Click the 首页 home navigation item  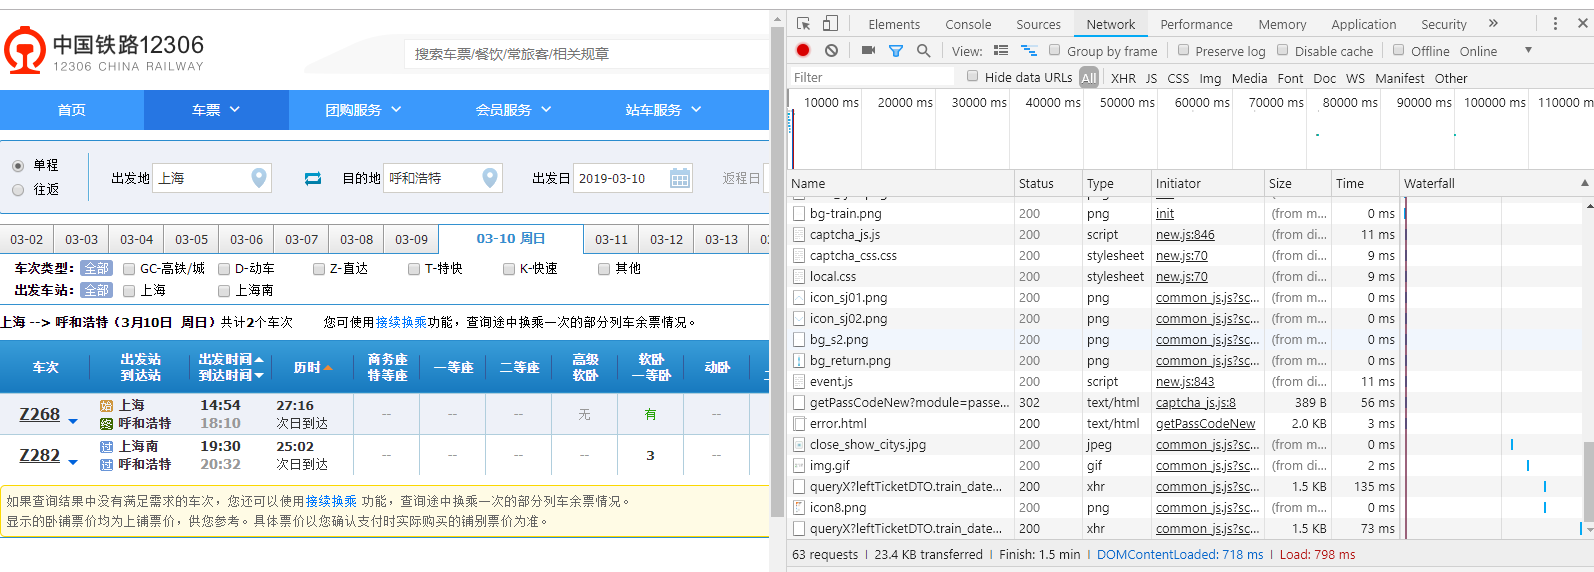tap(72, 110)
